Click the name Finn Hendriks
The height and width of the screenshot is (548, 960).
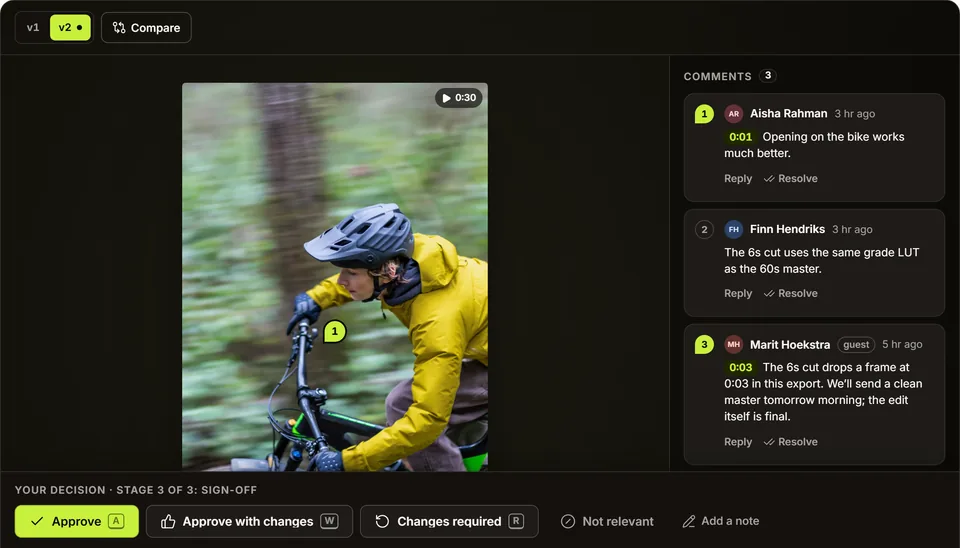click(787, 230)
